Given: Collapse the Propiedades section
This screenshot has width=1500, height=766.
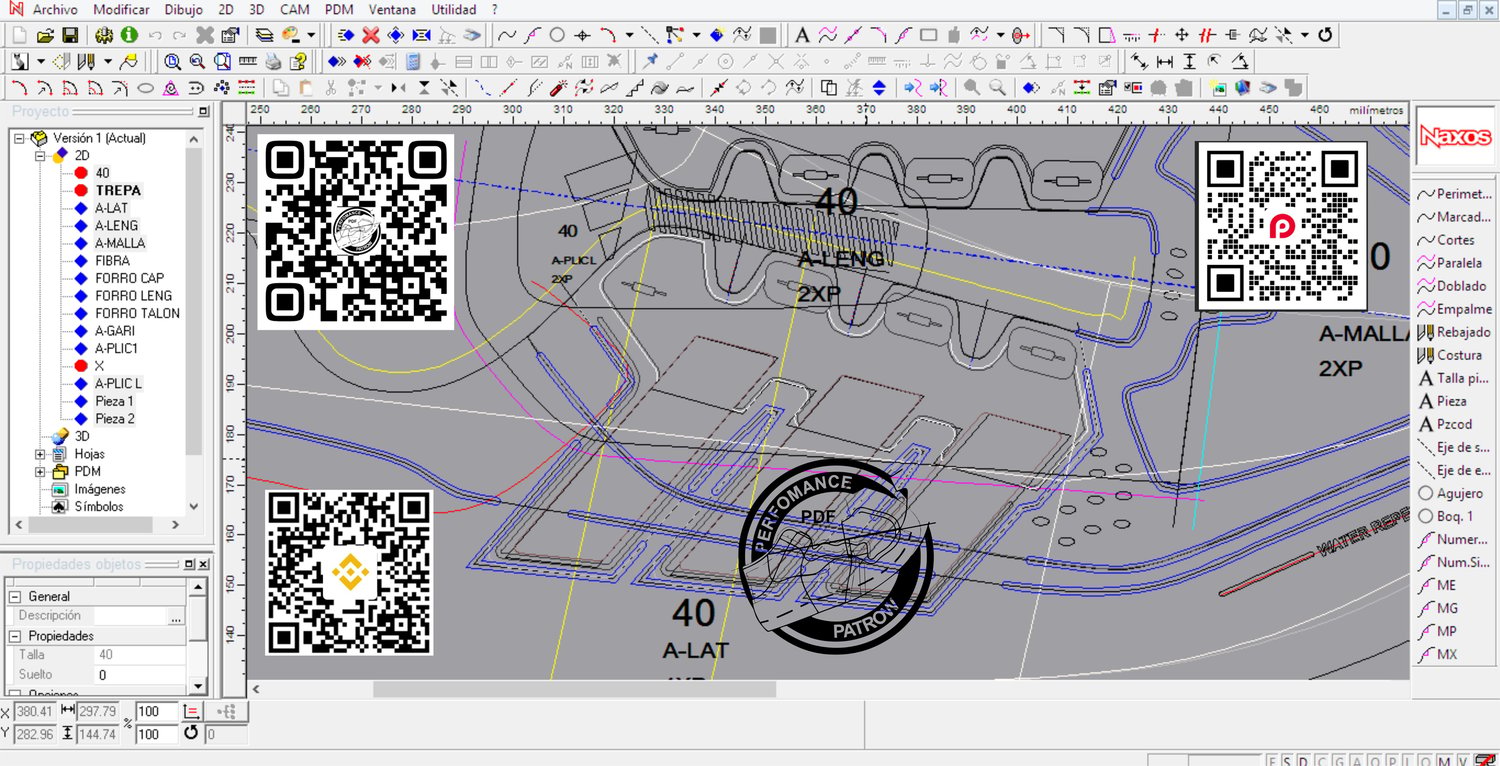Looking at the screenshot, I should click(x=15, y=636).
